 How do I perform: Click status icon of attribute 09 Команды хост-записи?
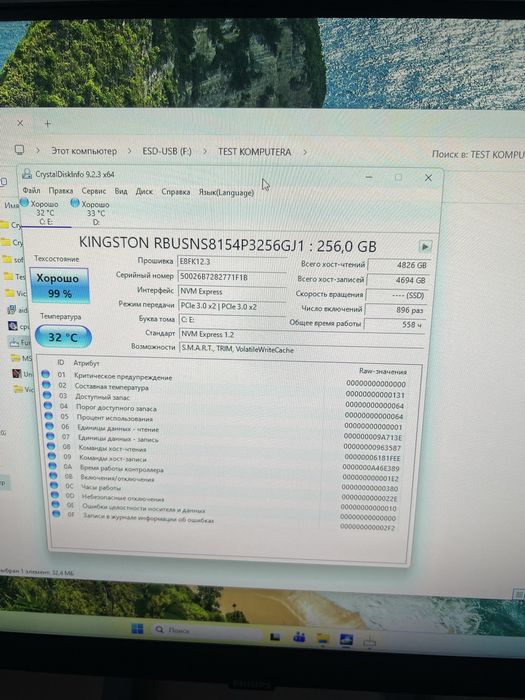[52, 456]
